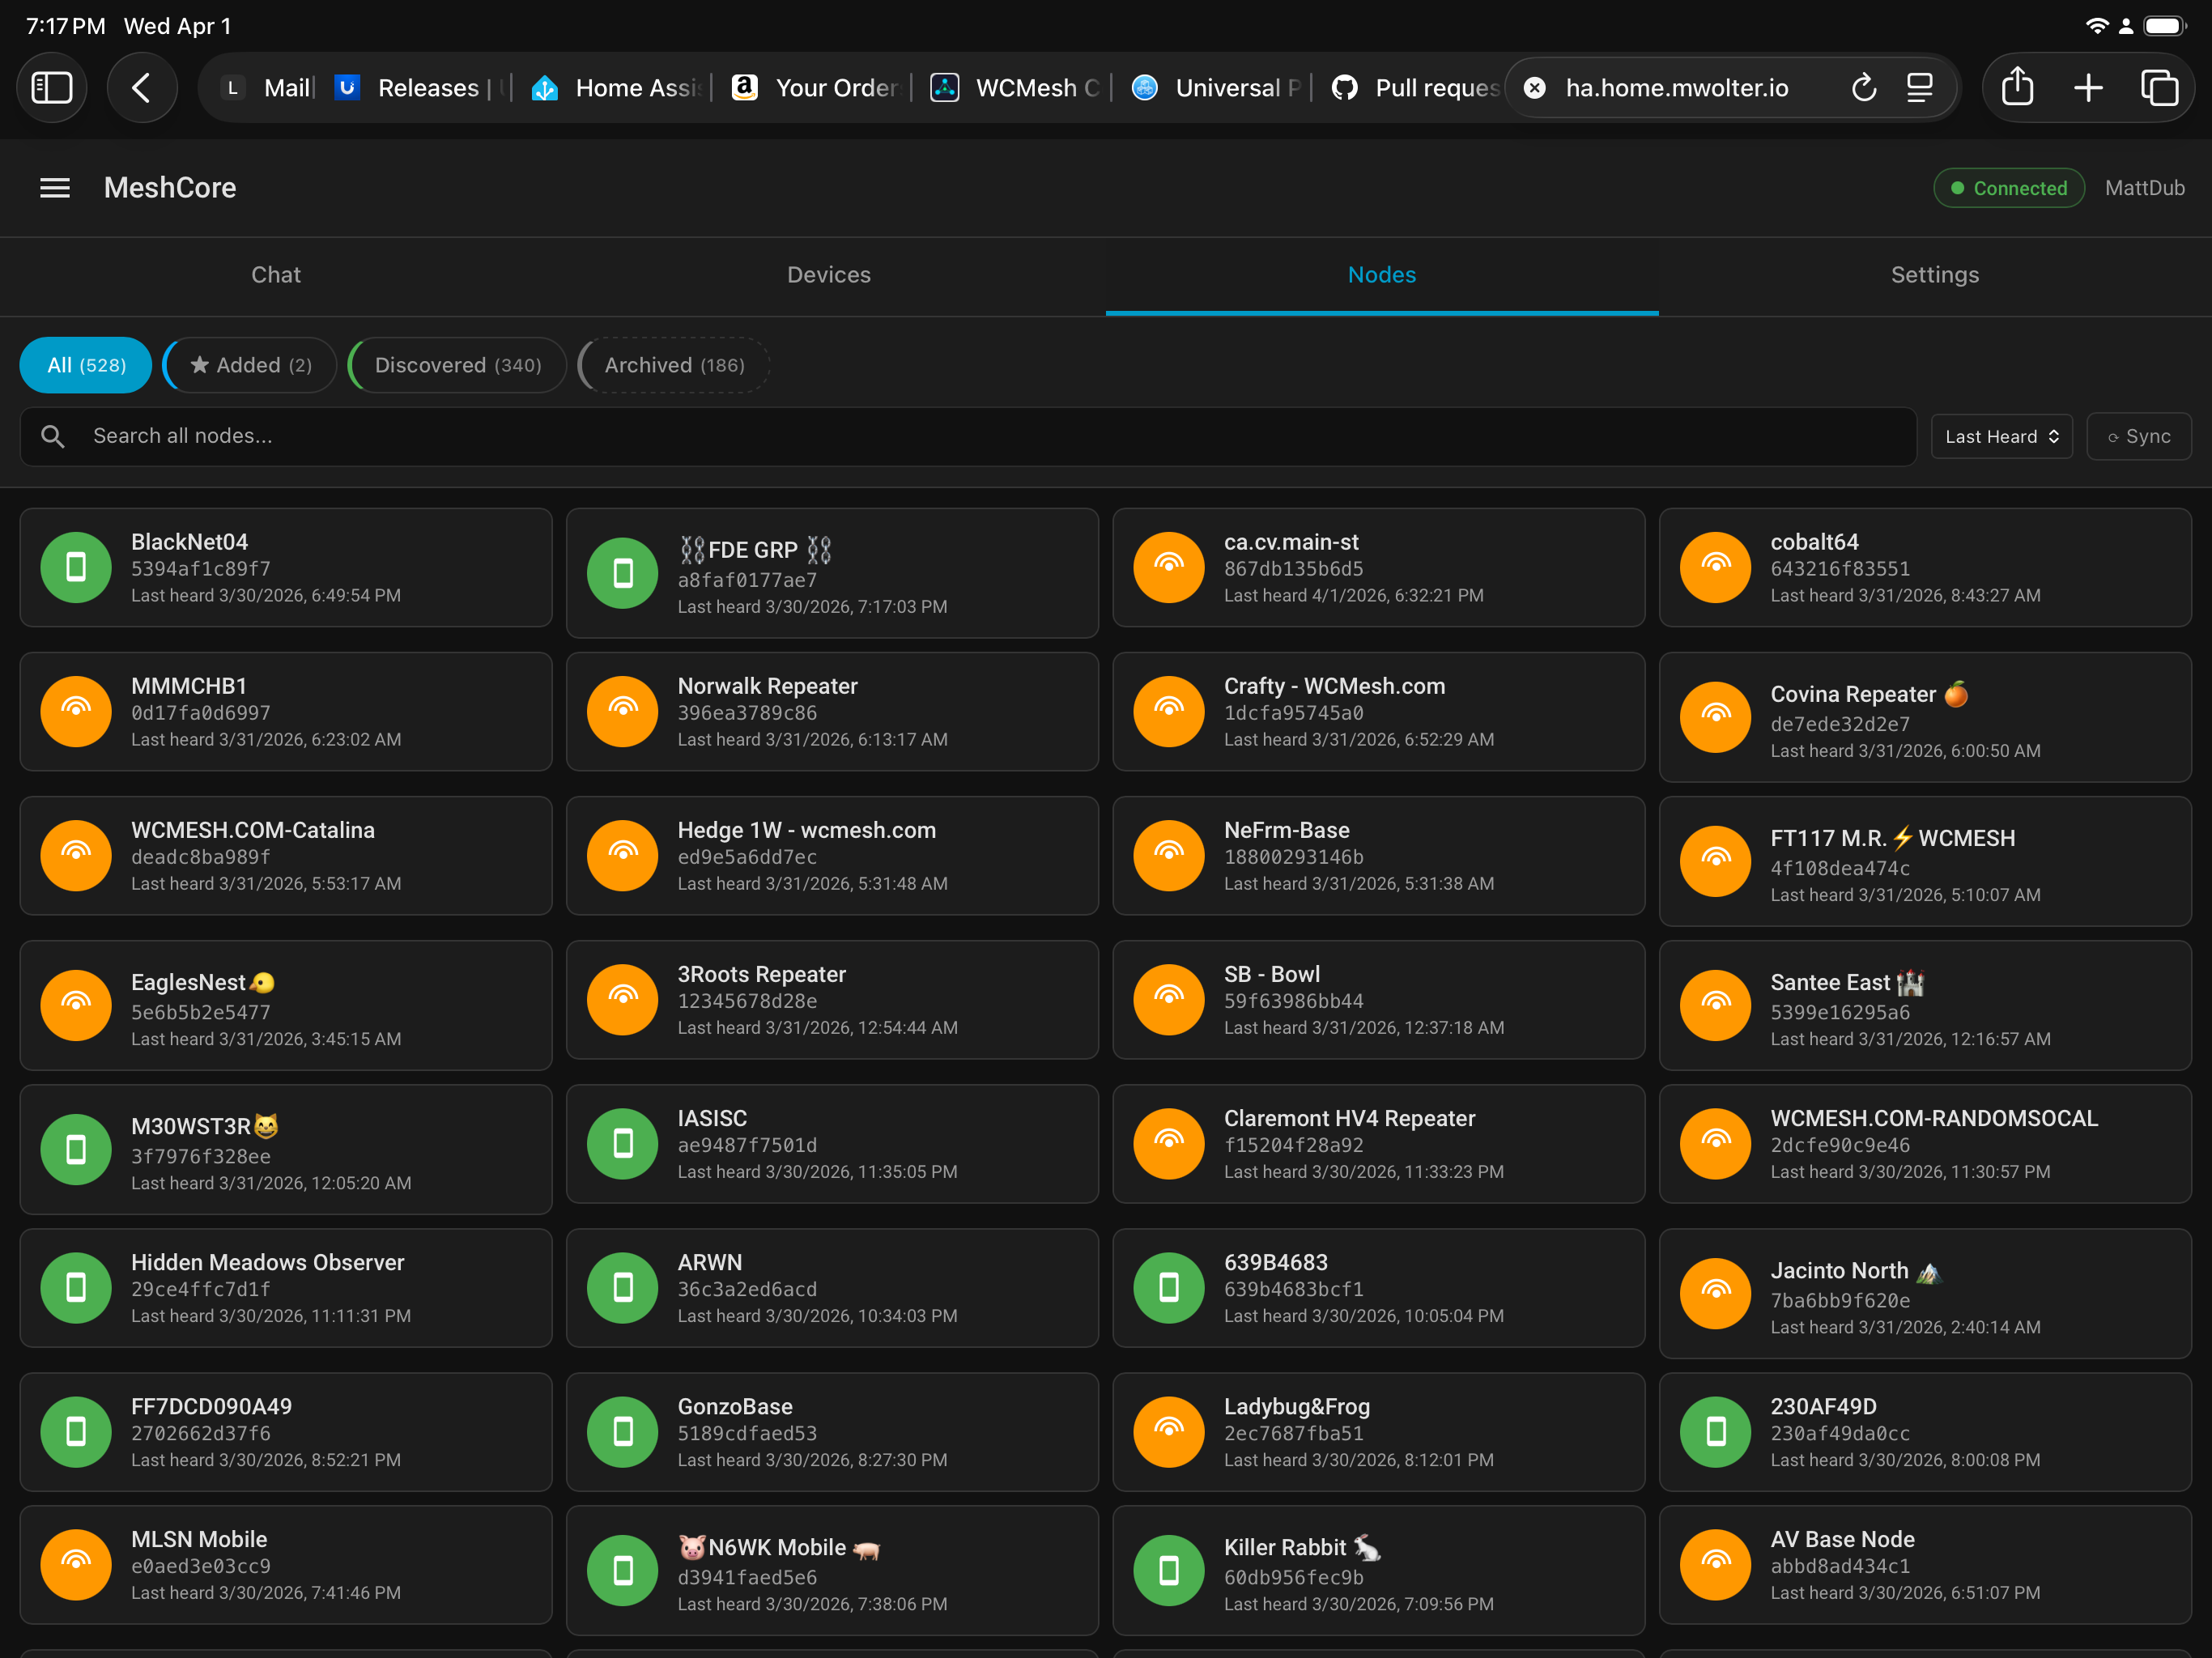The height and width of the screenshot is (1658, 2212).
Task: Open the Pull requests GitHub browser tab
Action: click(x=1416, y=88)
